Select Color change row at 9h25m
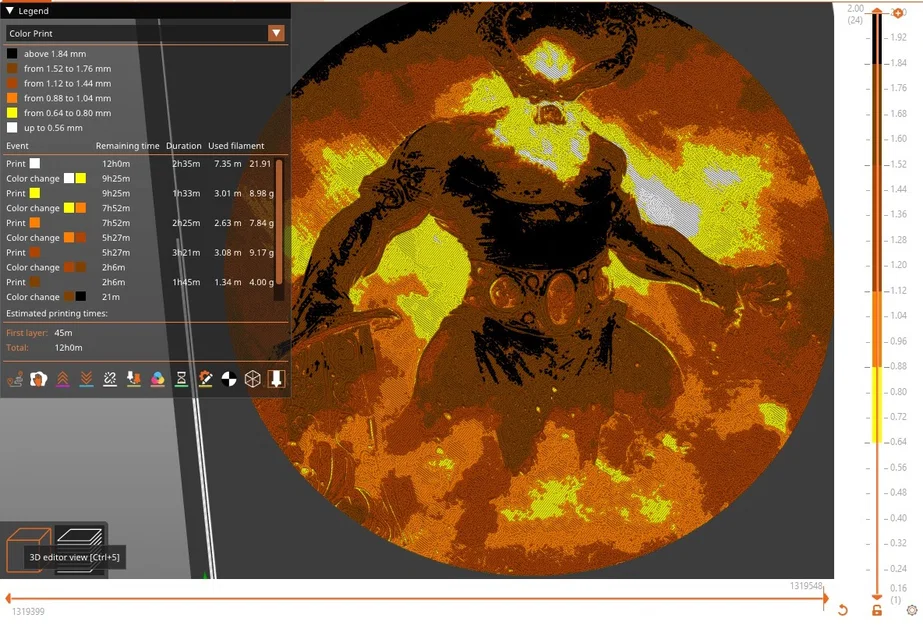This screenshot has width=923, height=625. click(140, 178)
